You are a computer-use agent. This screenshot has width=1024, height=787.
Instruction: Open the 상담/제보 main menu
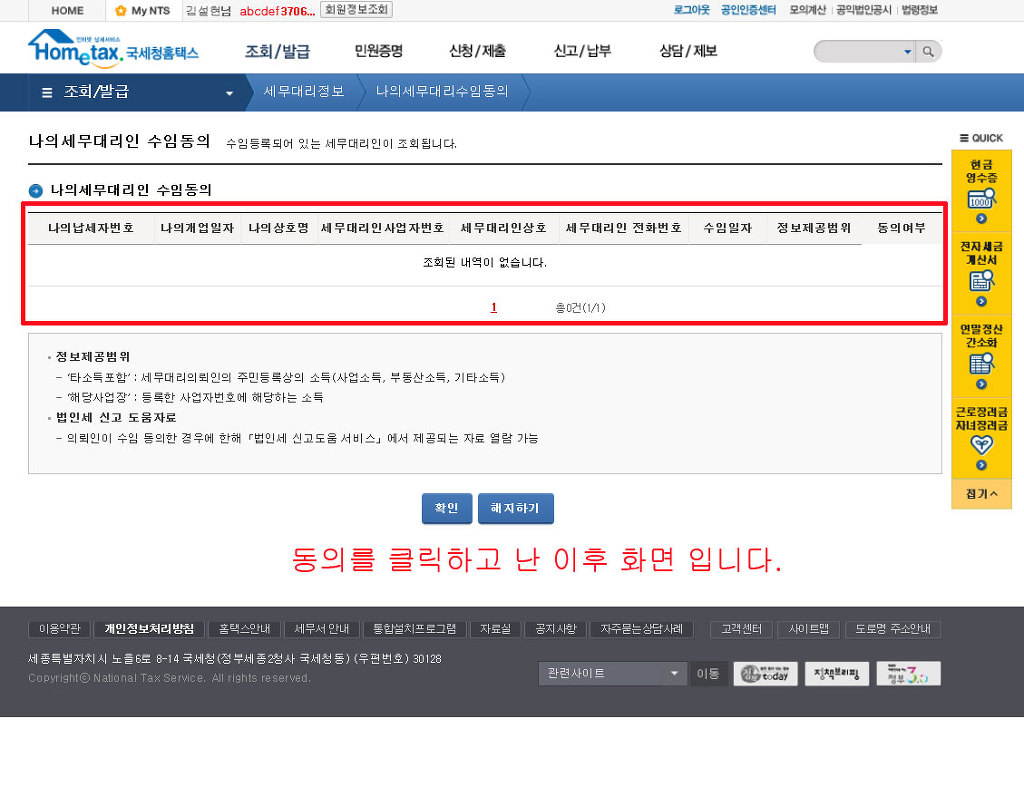click(x=688, y=51)
